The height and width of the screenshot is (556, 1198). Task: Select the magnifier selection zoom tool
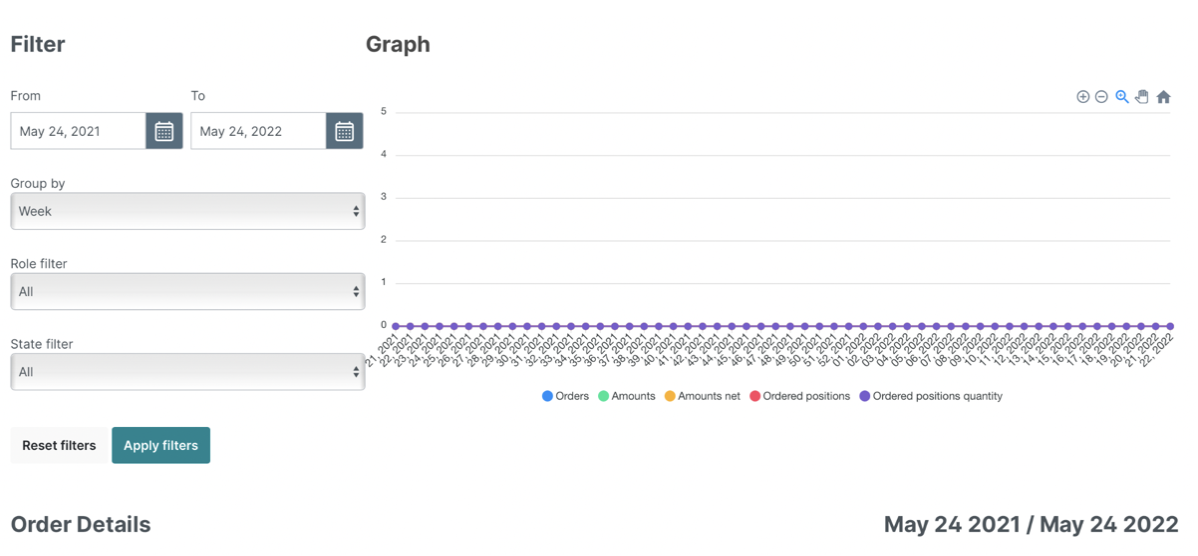(x=1122, y=97)
